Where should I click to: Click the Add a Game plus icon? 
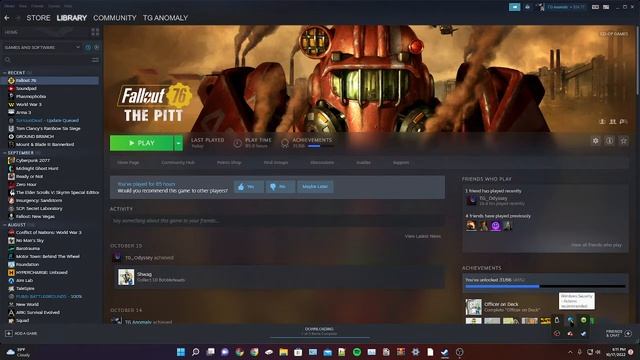pyautogui.click(x=9, y=333)
